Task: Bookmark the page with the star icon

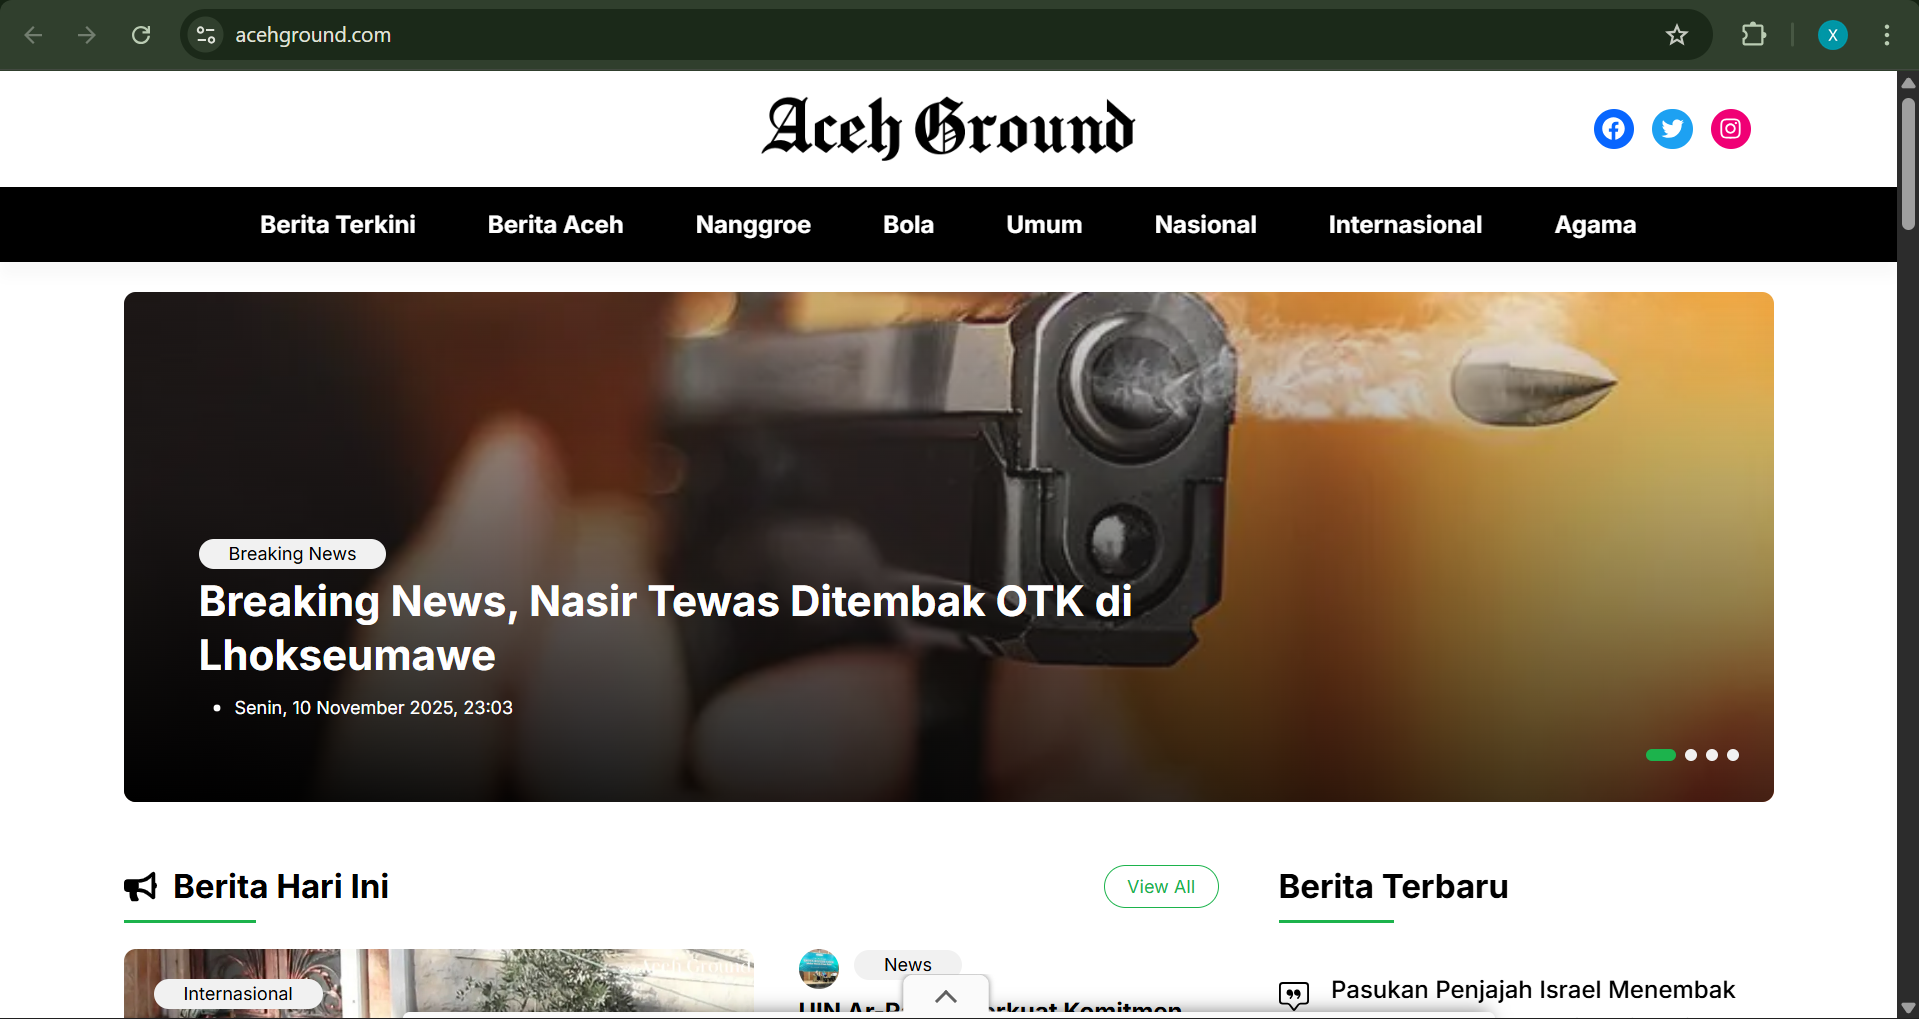Action: pyautogui.click(x=1676, y=34)
